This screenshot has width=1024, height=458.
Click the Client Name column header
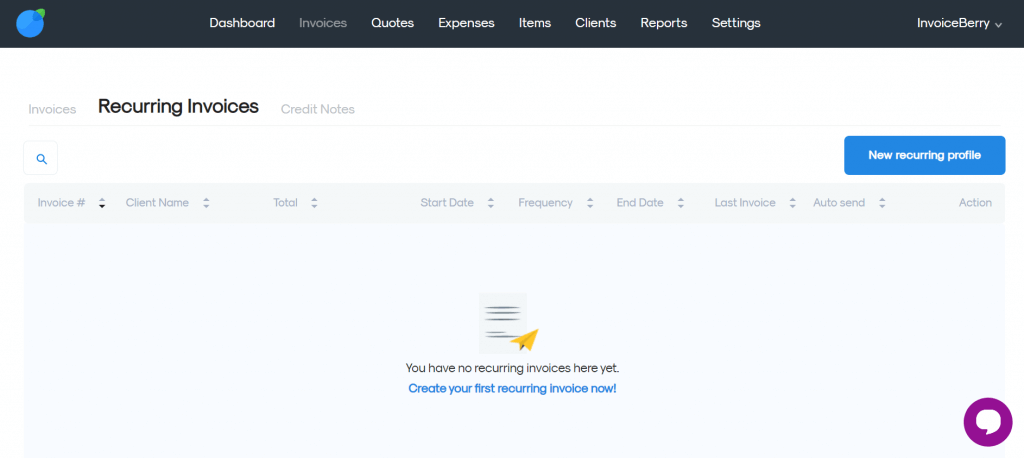click(157, 203)
